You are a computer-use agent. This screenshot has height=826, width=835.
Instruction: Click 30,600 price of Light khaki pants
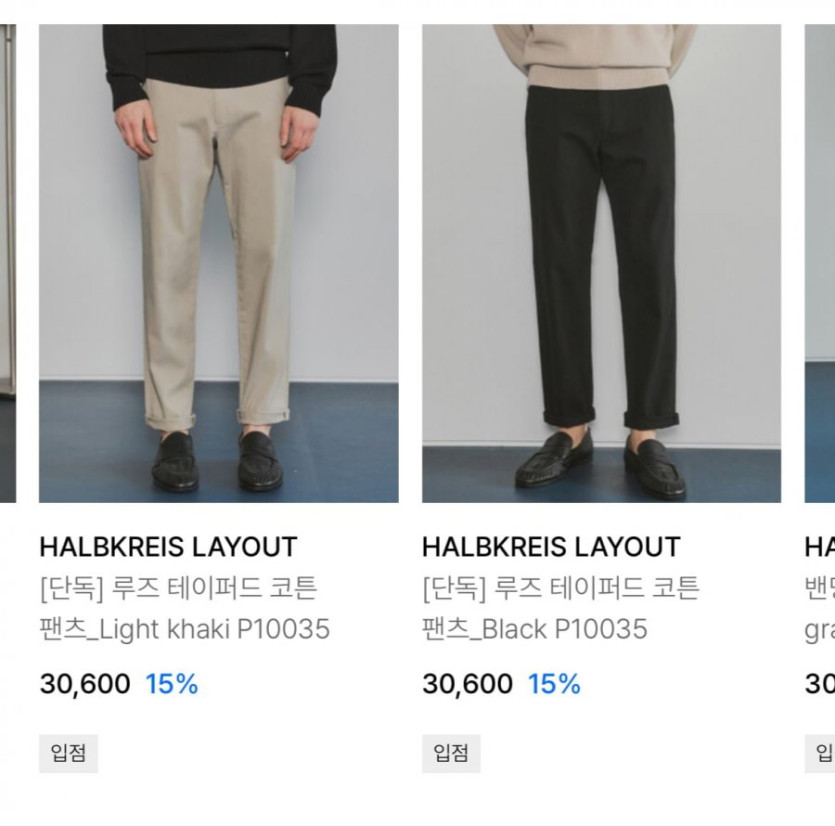coord(85,684)
